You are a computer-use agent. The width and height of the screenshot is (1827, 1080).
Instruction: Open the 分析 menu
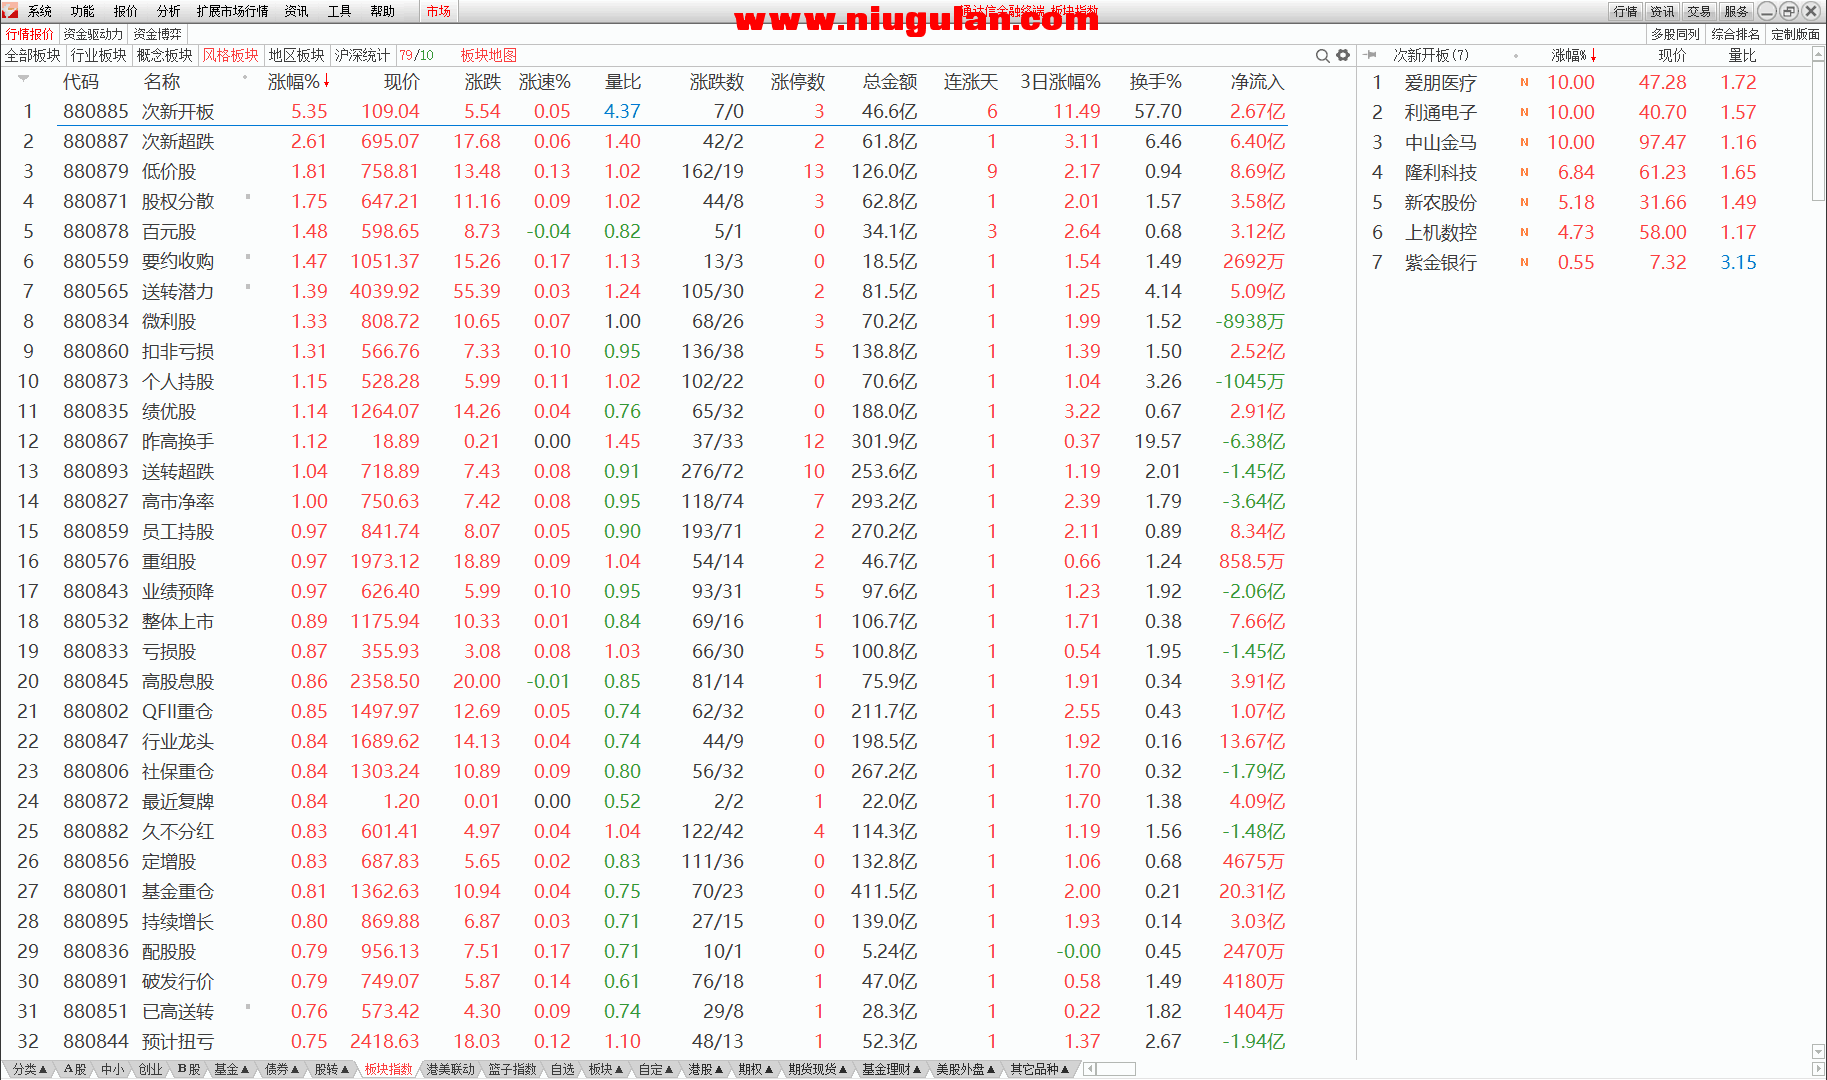click(169, 11)
